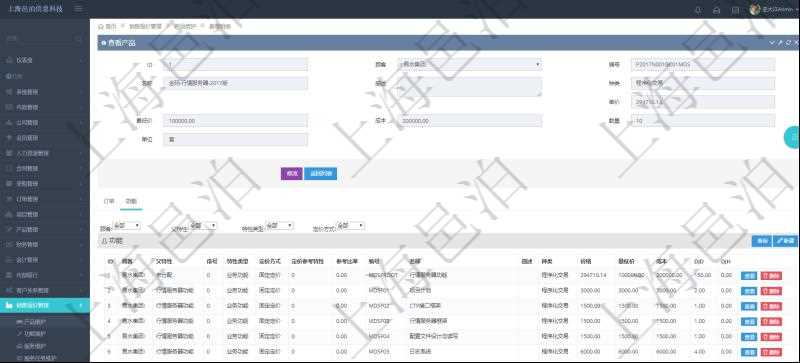Switch to the 订单 tab
Viewport: 800px width, 363px height.
point(109,201)
